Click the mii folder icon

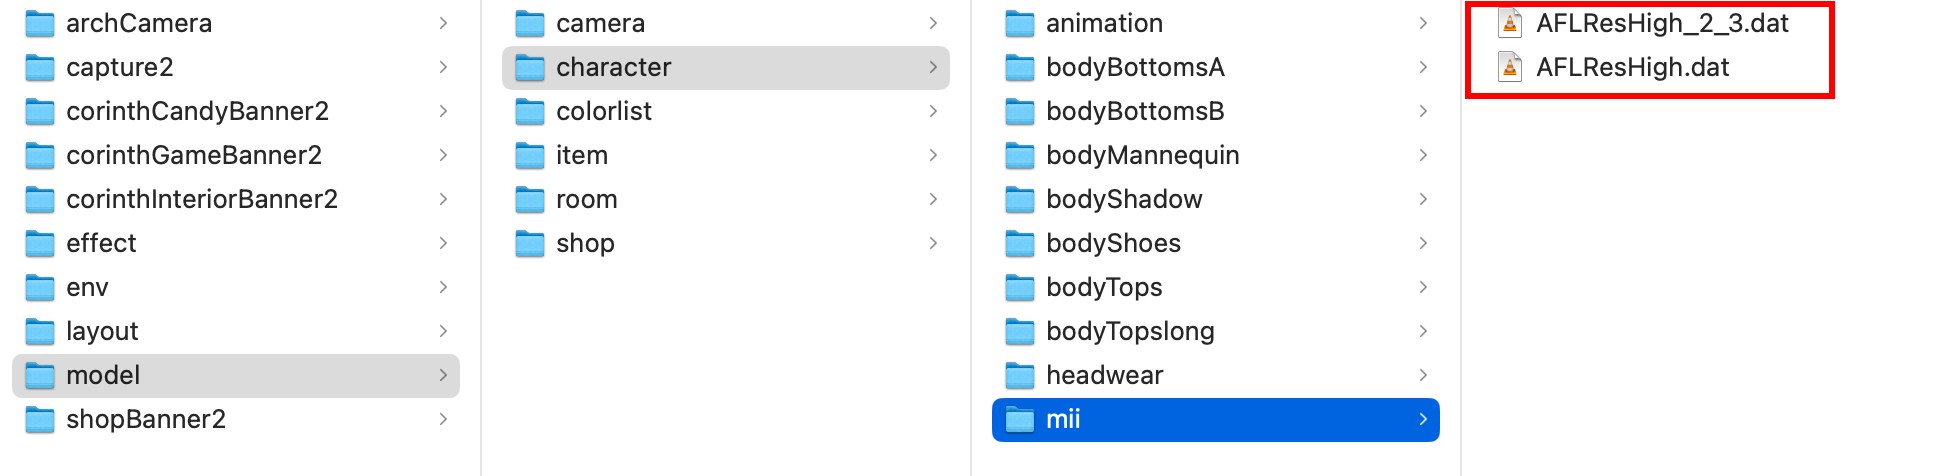1019,420
